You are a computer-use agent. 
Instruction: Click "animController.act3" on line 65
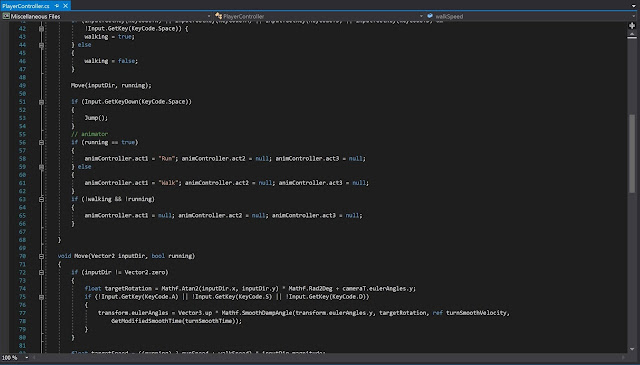coord(304,215)
